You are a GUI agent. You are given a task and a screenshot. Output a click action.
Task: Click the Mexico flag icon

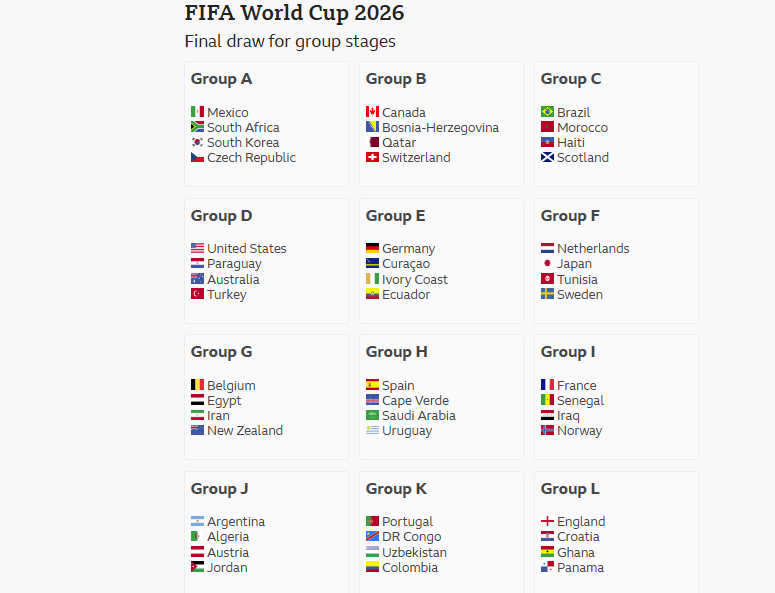click(197, 112)
